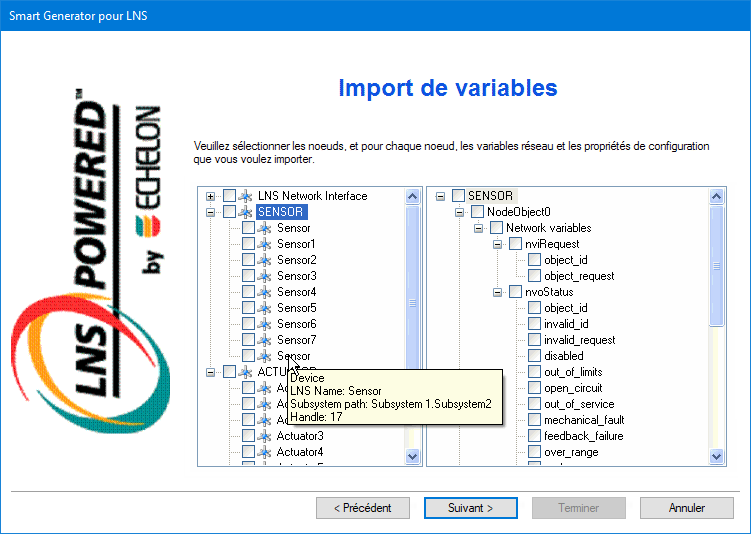Expand the LNS Network Interface node
751x534 pixels.
(x=210, y=196)
